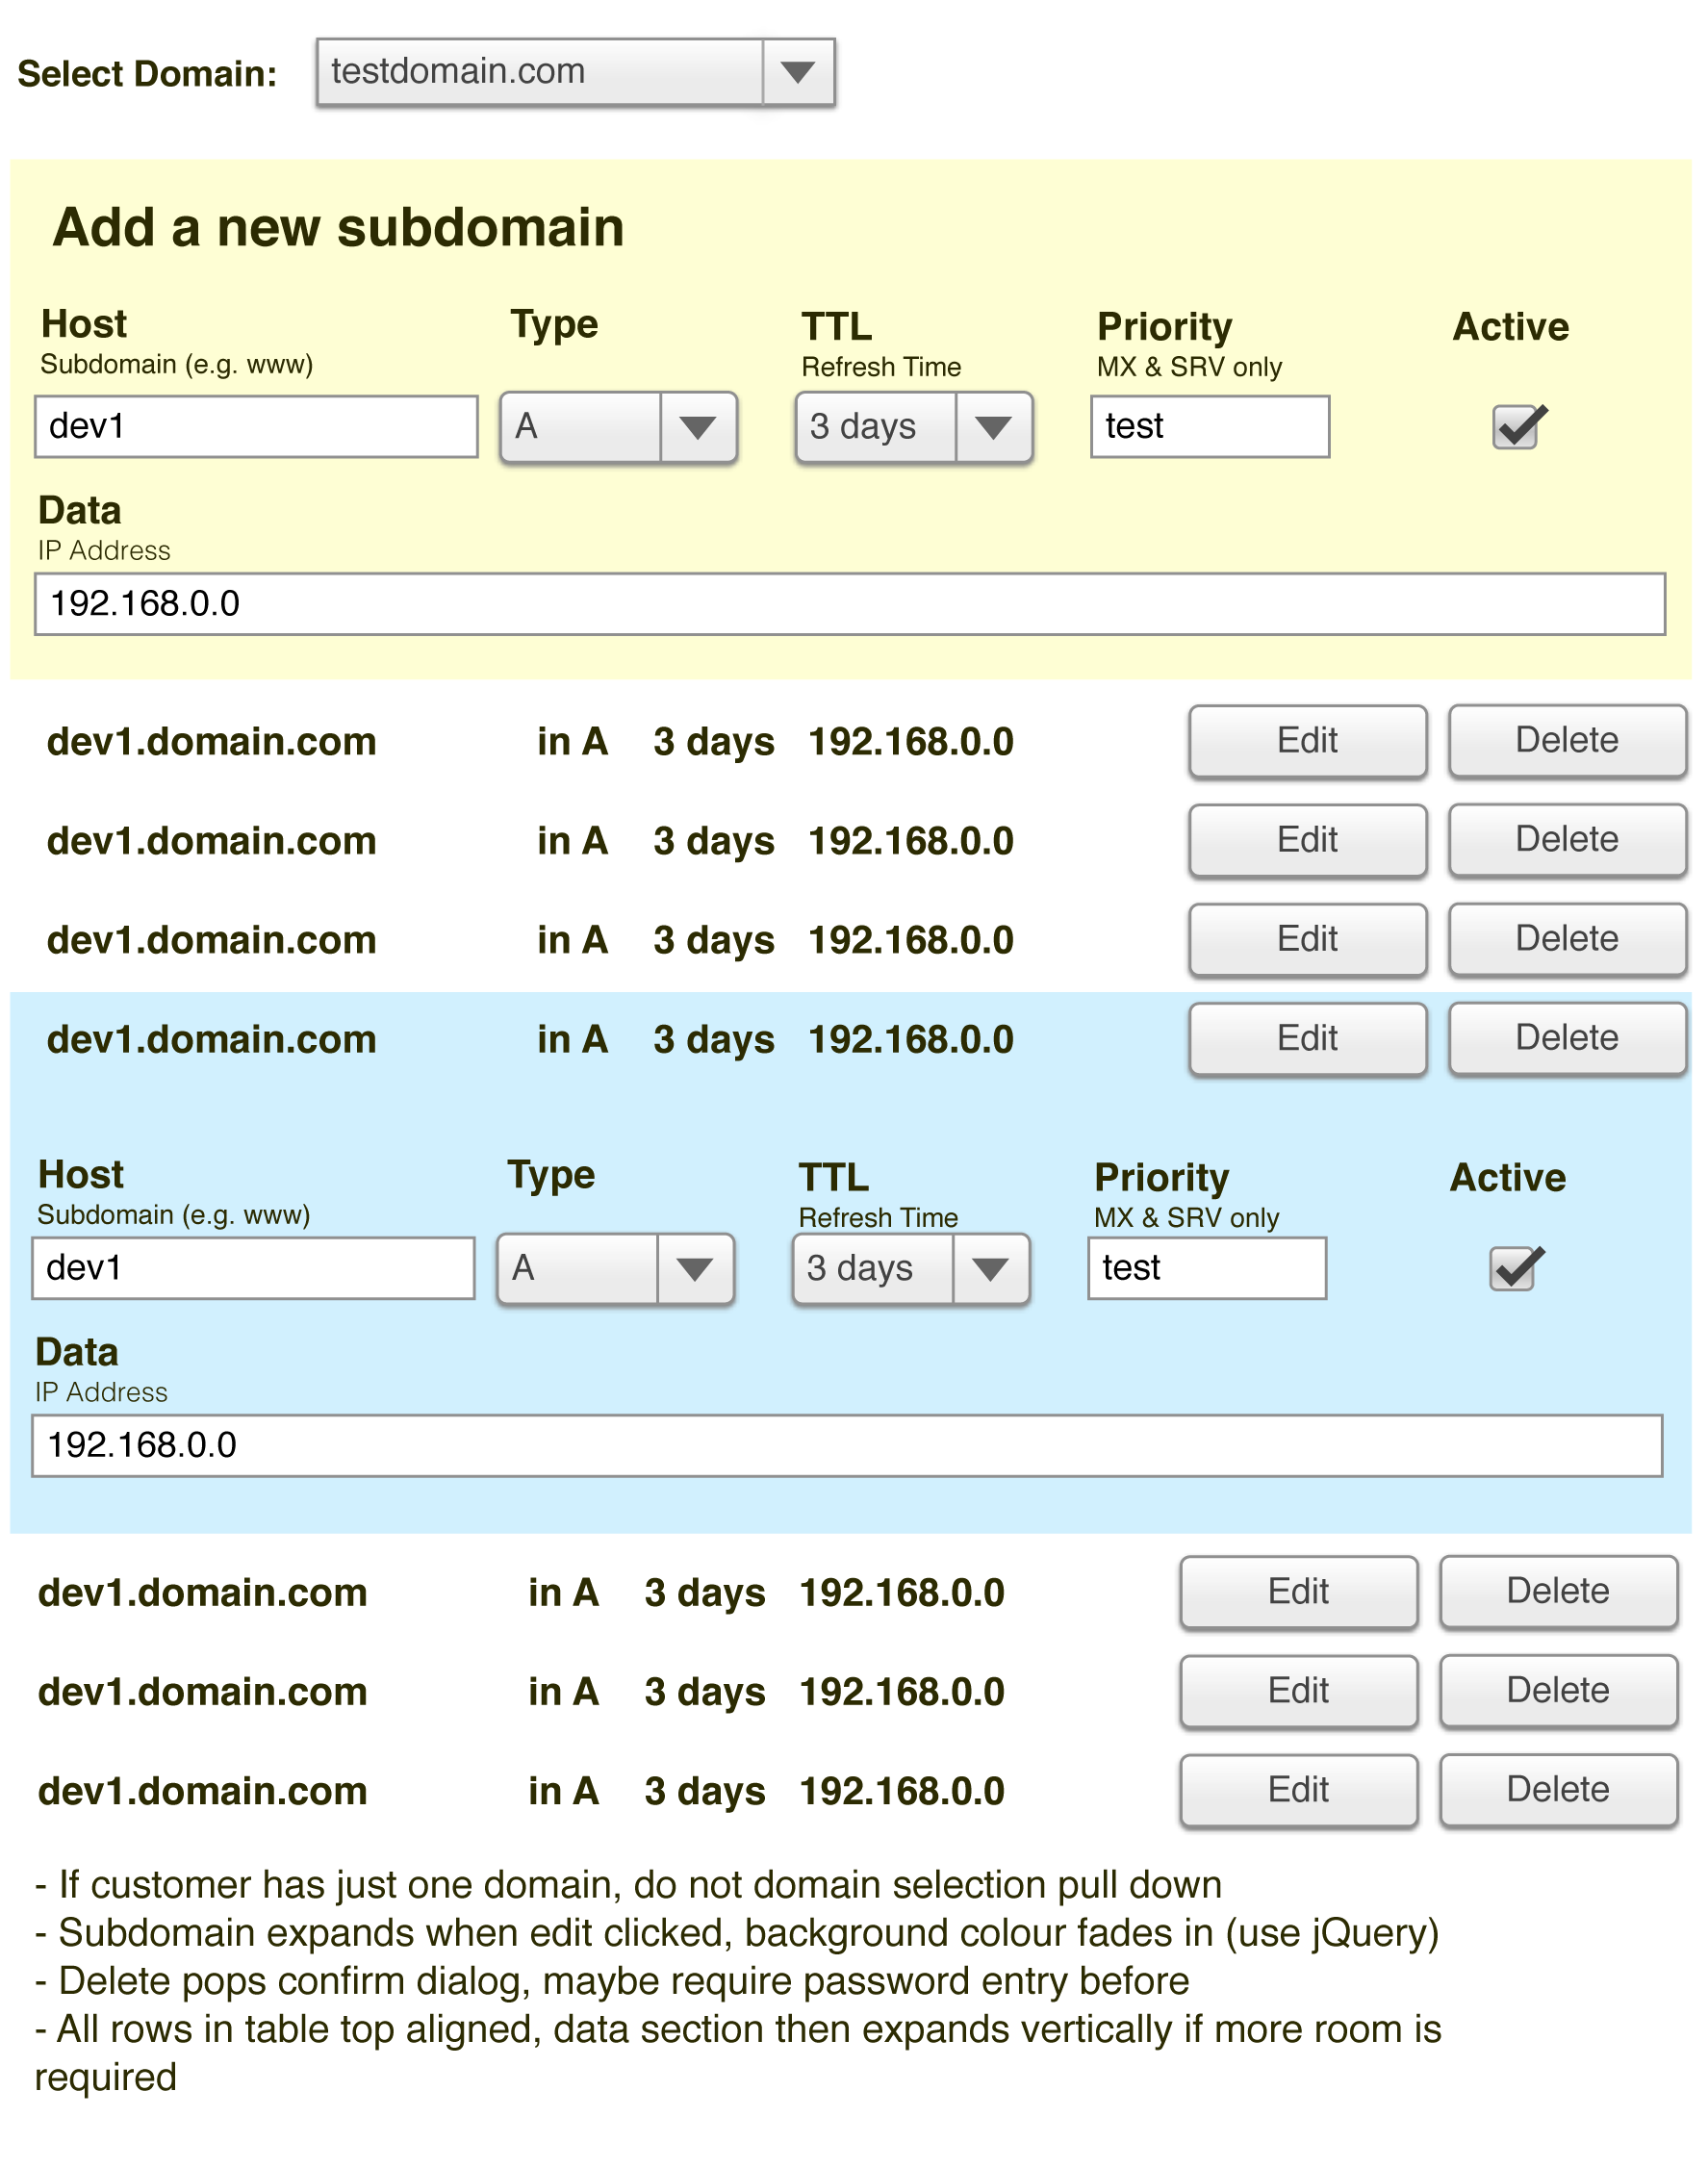Expand the Type dropdown in the Add subdomain form

tap(618, 427)
